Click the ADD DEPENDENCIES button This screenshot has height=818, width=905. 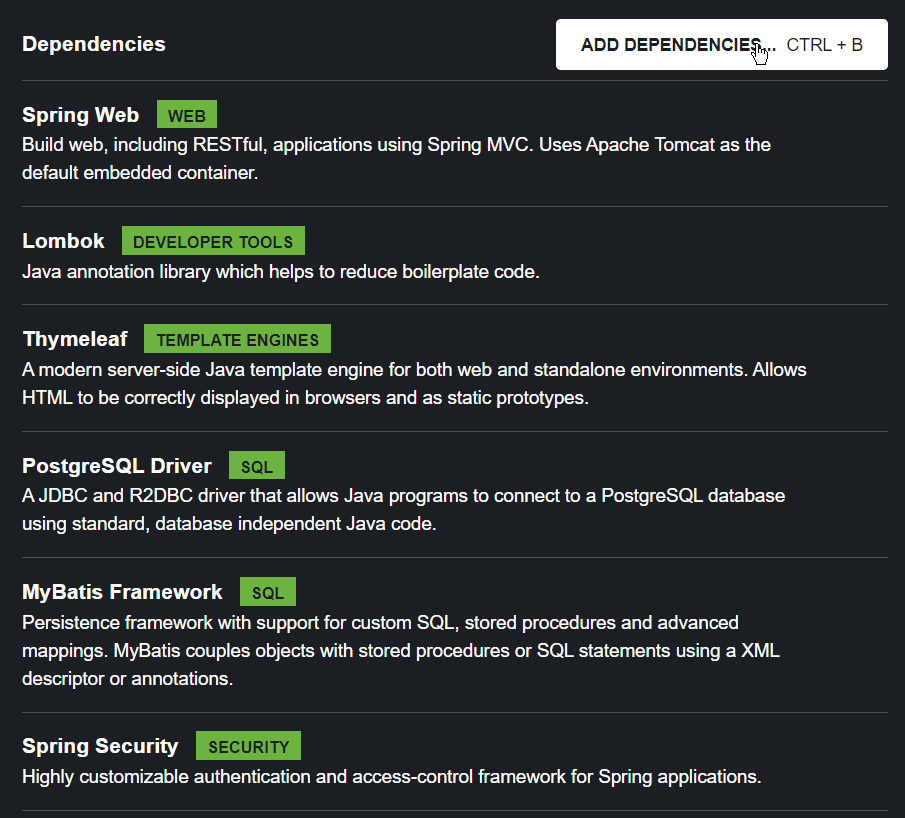coord(721,44)
